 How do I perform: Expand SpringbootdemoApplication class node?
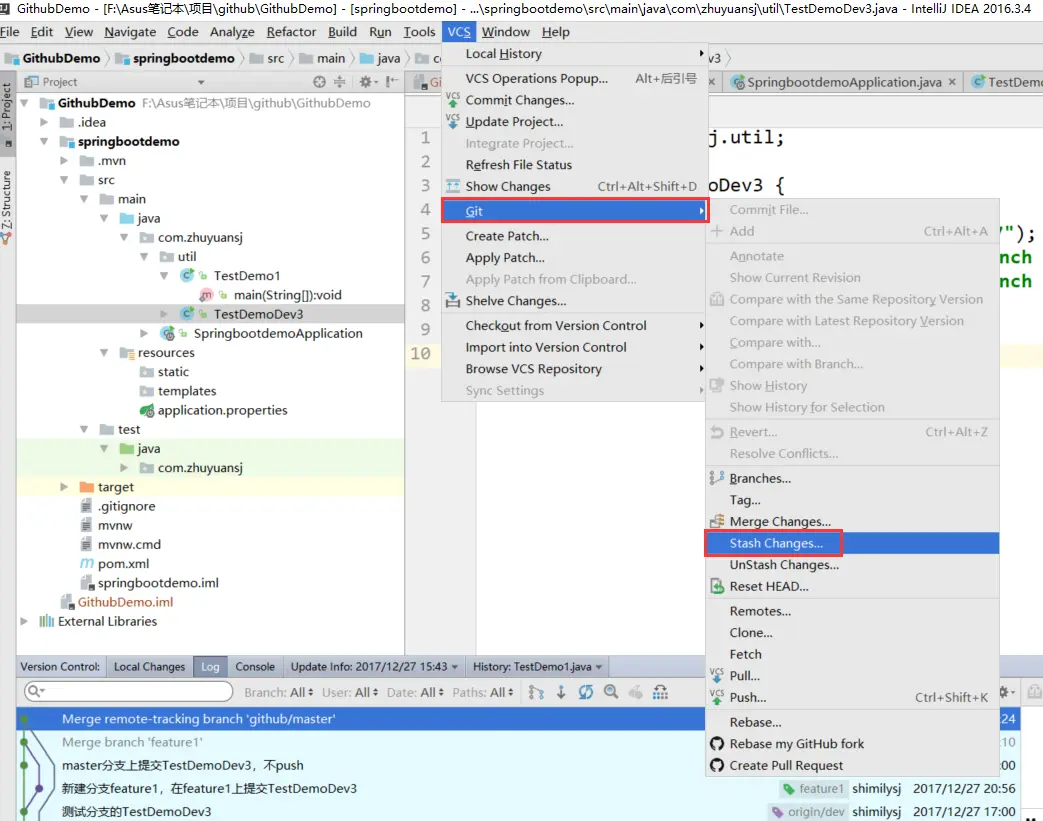pyautogui.click(x=144, y=333)
